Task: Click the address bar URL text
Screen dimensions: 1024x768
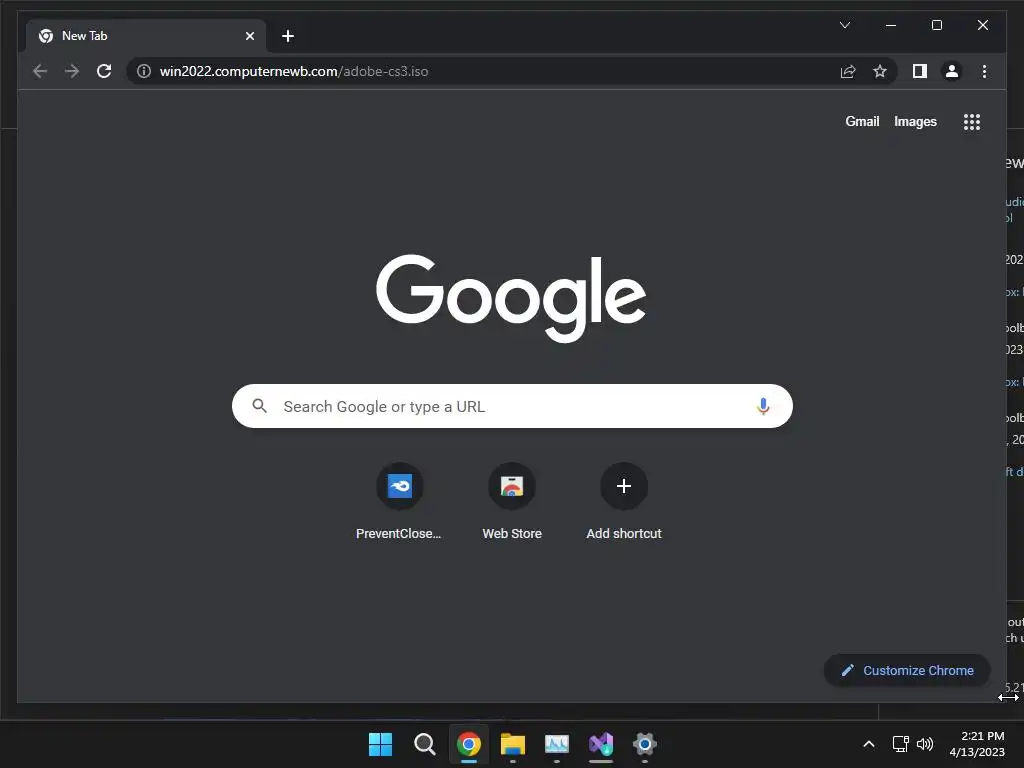Action: point(294,71)
